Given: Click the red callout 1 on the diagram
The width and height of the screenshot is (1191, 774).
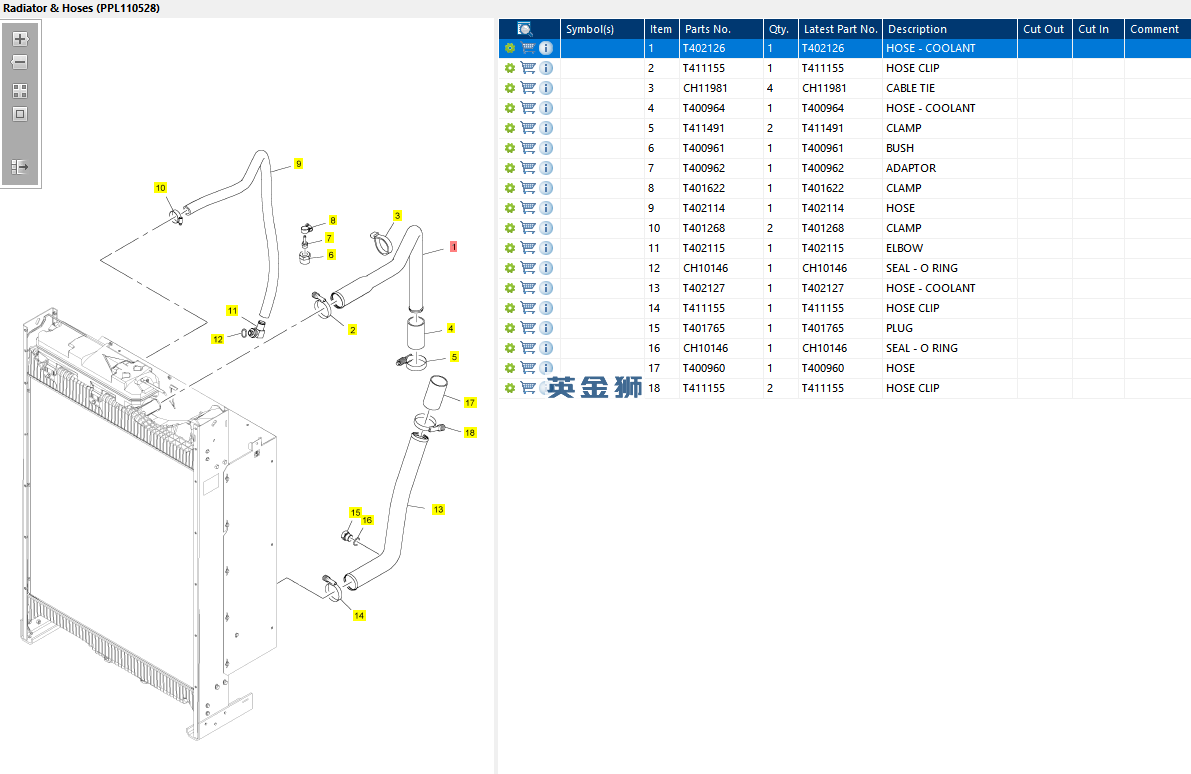Looking at the screenshot, I should coord(453,247).
